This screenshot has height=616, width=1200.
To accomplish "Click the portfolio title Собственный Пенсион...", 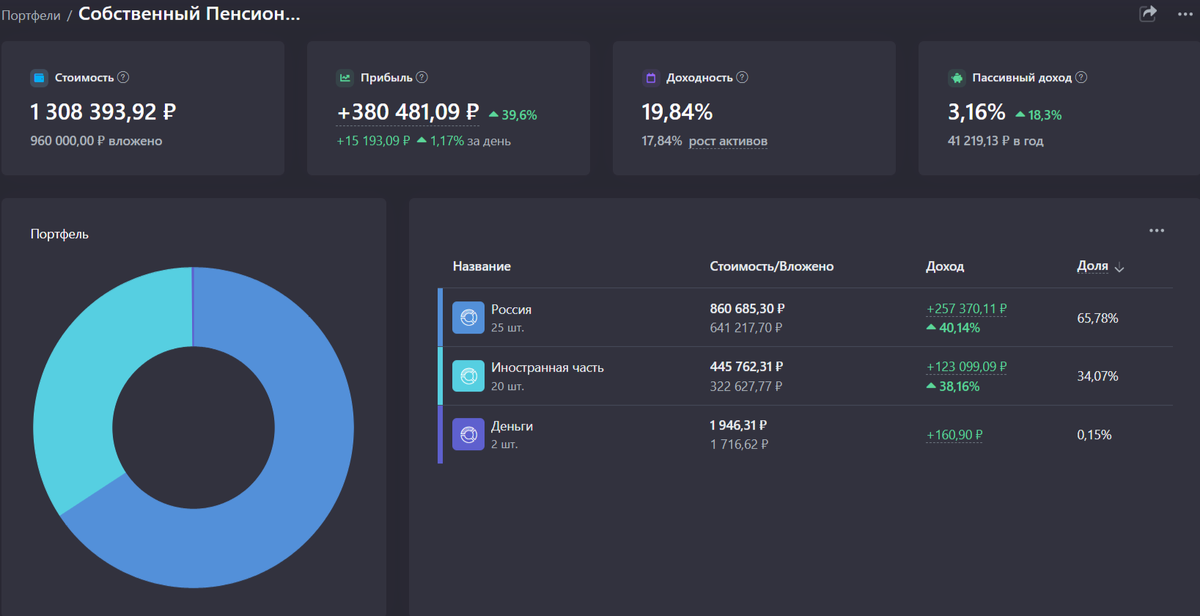I will pyautogui.click(x=189, y=14).
